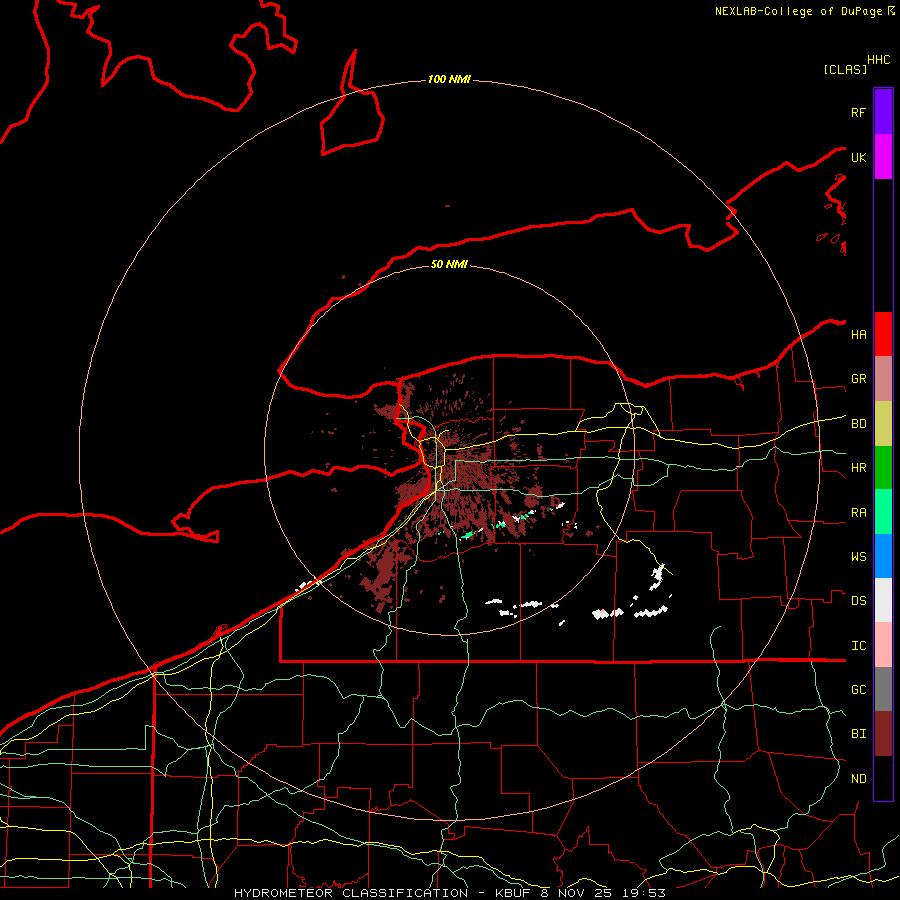
Task: Click the 19:53 timestamp text
Action: (x=646, y=893)
